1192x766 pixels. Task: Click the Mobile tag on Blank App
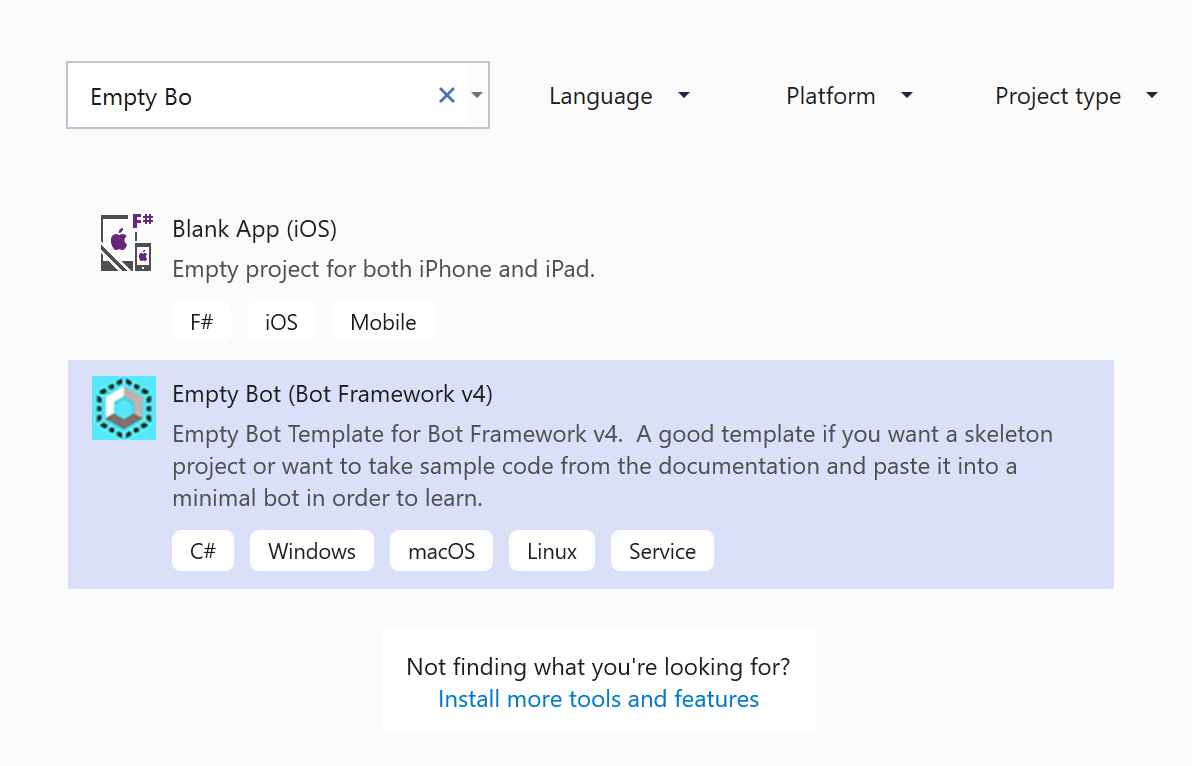pyautogui.click(x=383, y=322)
